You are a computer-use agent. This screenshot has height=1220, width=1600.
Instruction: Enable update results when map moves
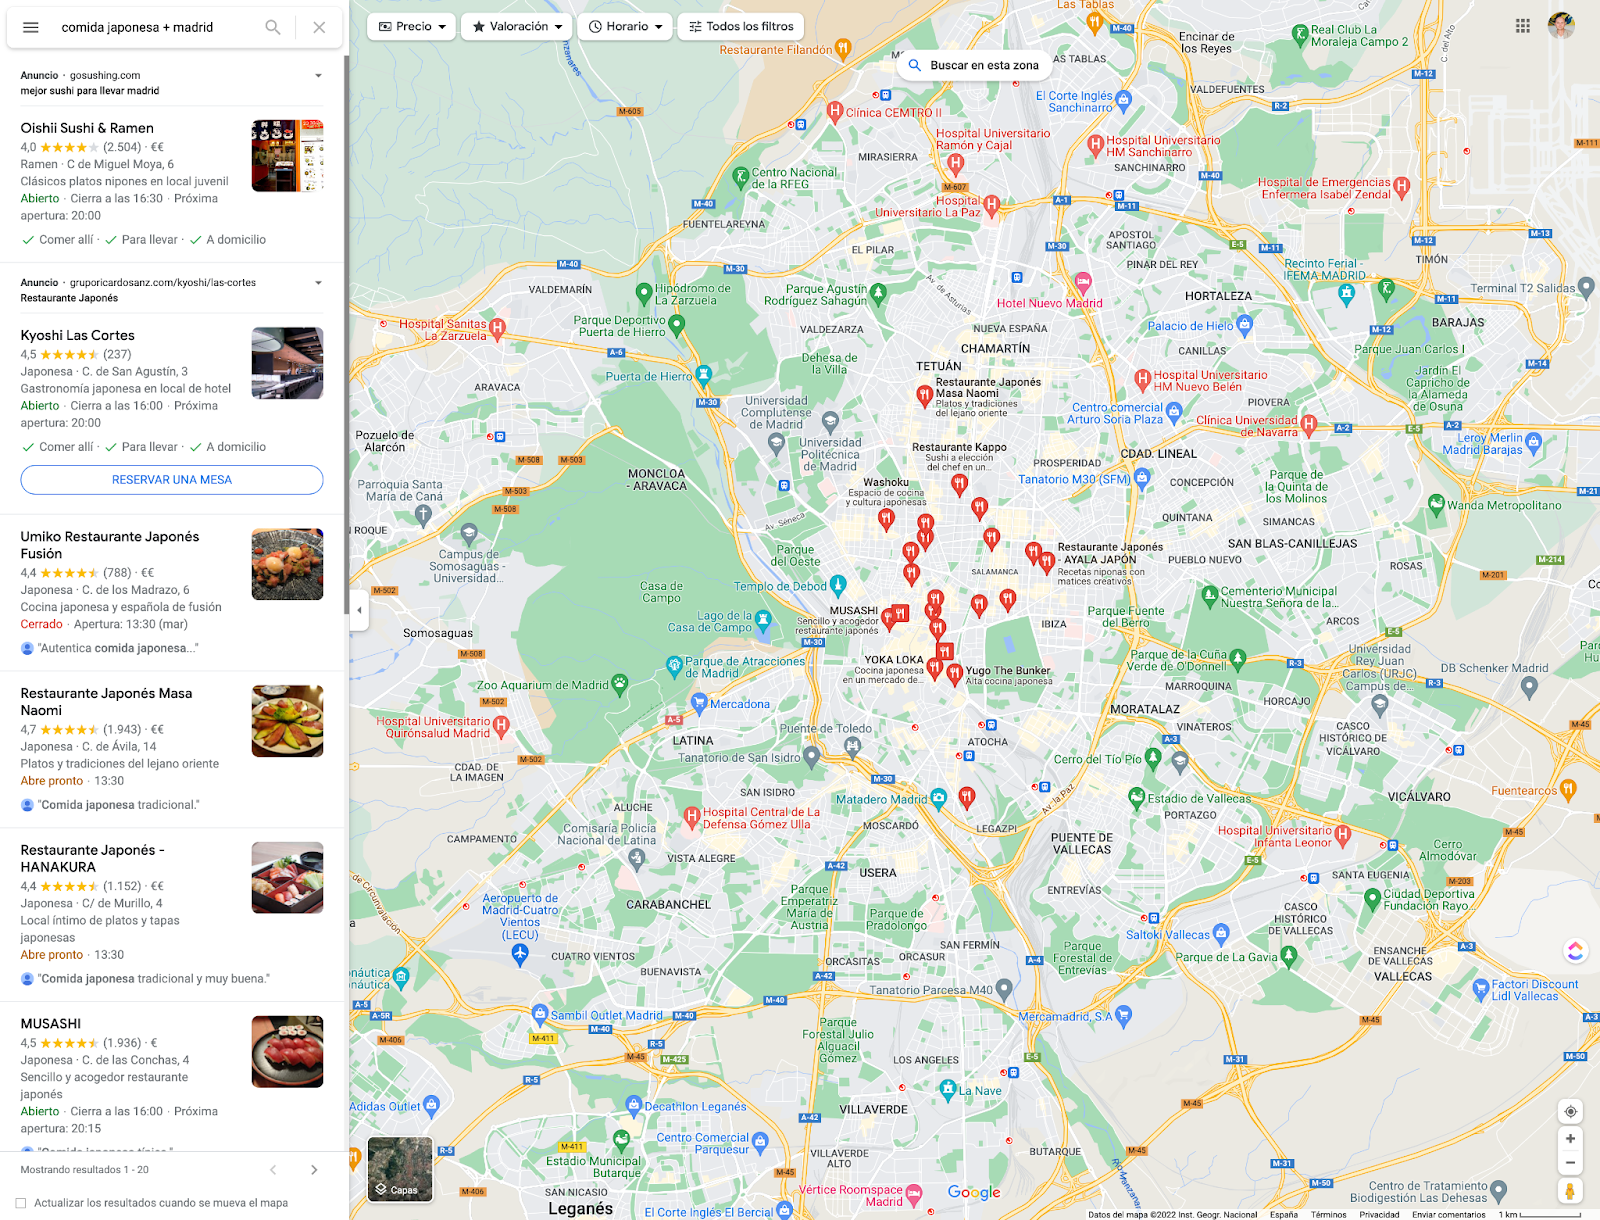click(21, 1203)
